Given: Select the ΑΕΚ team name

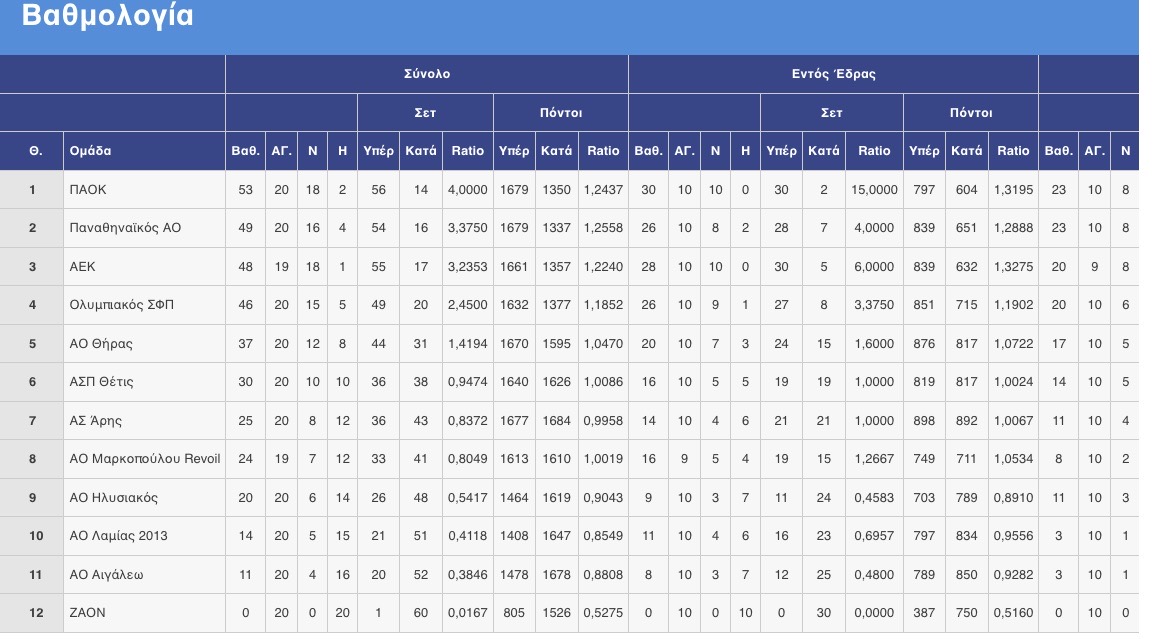Looking at the screenshot, I should click(83, 267).
